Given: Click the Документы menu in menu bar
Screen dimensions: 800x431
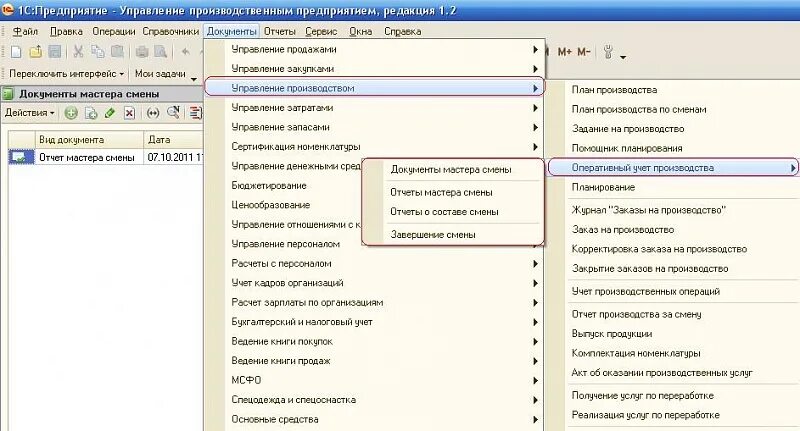Looking at the screenshot, I should [231, 32].
